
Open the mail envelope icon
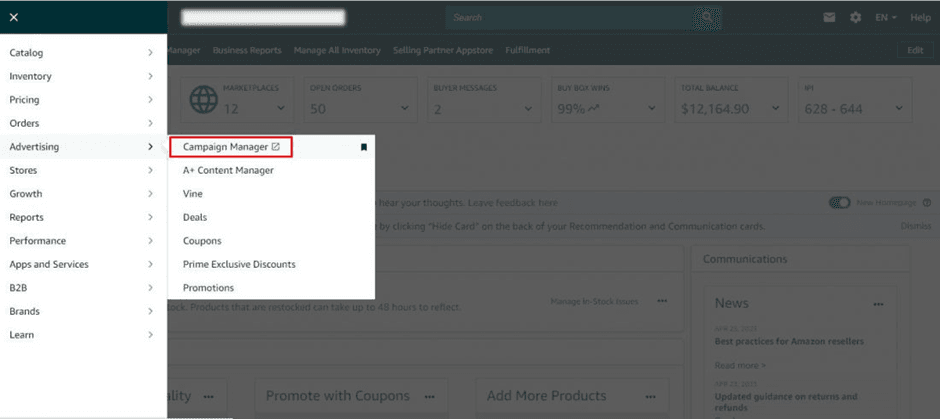(829, 17)
